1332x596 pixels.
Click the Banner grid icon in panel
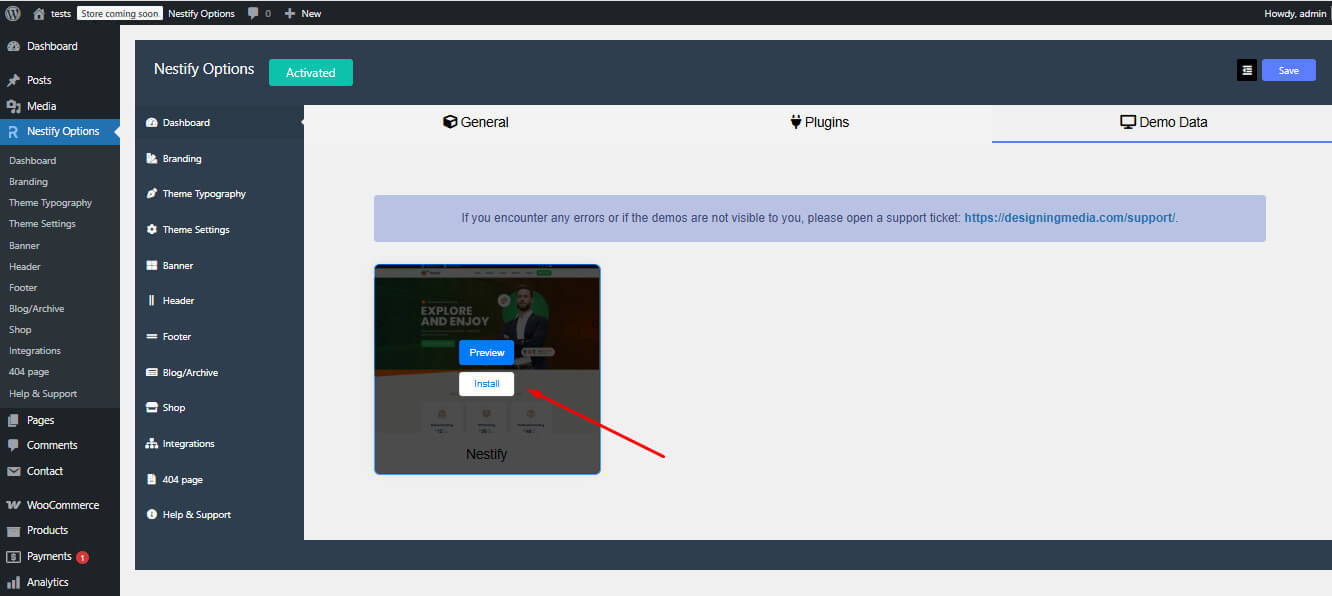pos(152,265)
